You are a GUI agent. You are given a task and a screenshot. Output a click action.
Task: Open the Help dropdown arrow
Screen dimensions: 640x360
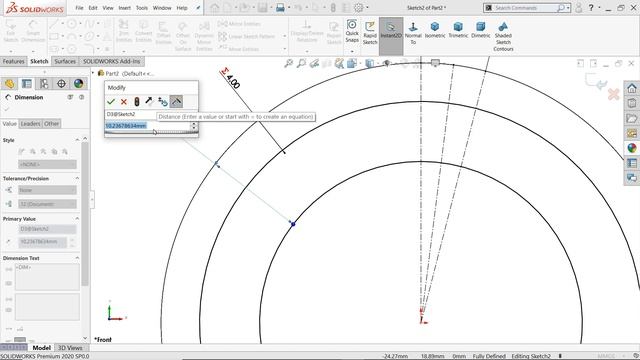(599, 8)
